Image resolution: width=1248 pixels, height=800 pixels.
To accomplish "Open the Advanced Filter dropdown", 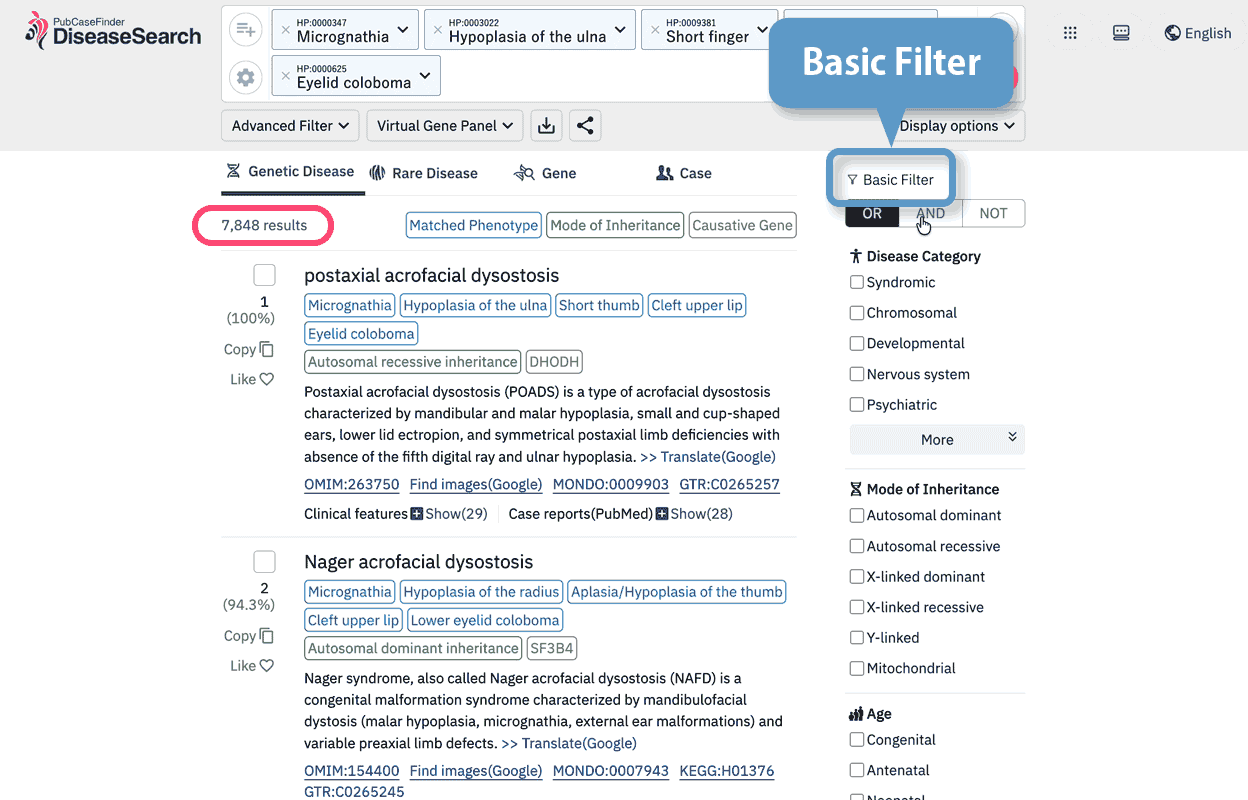I will pyautogui.click(x=290, y=126).
